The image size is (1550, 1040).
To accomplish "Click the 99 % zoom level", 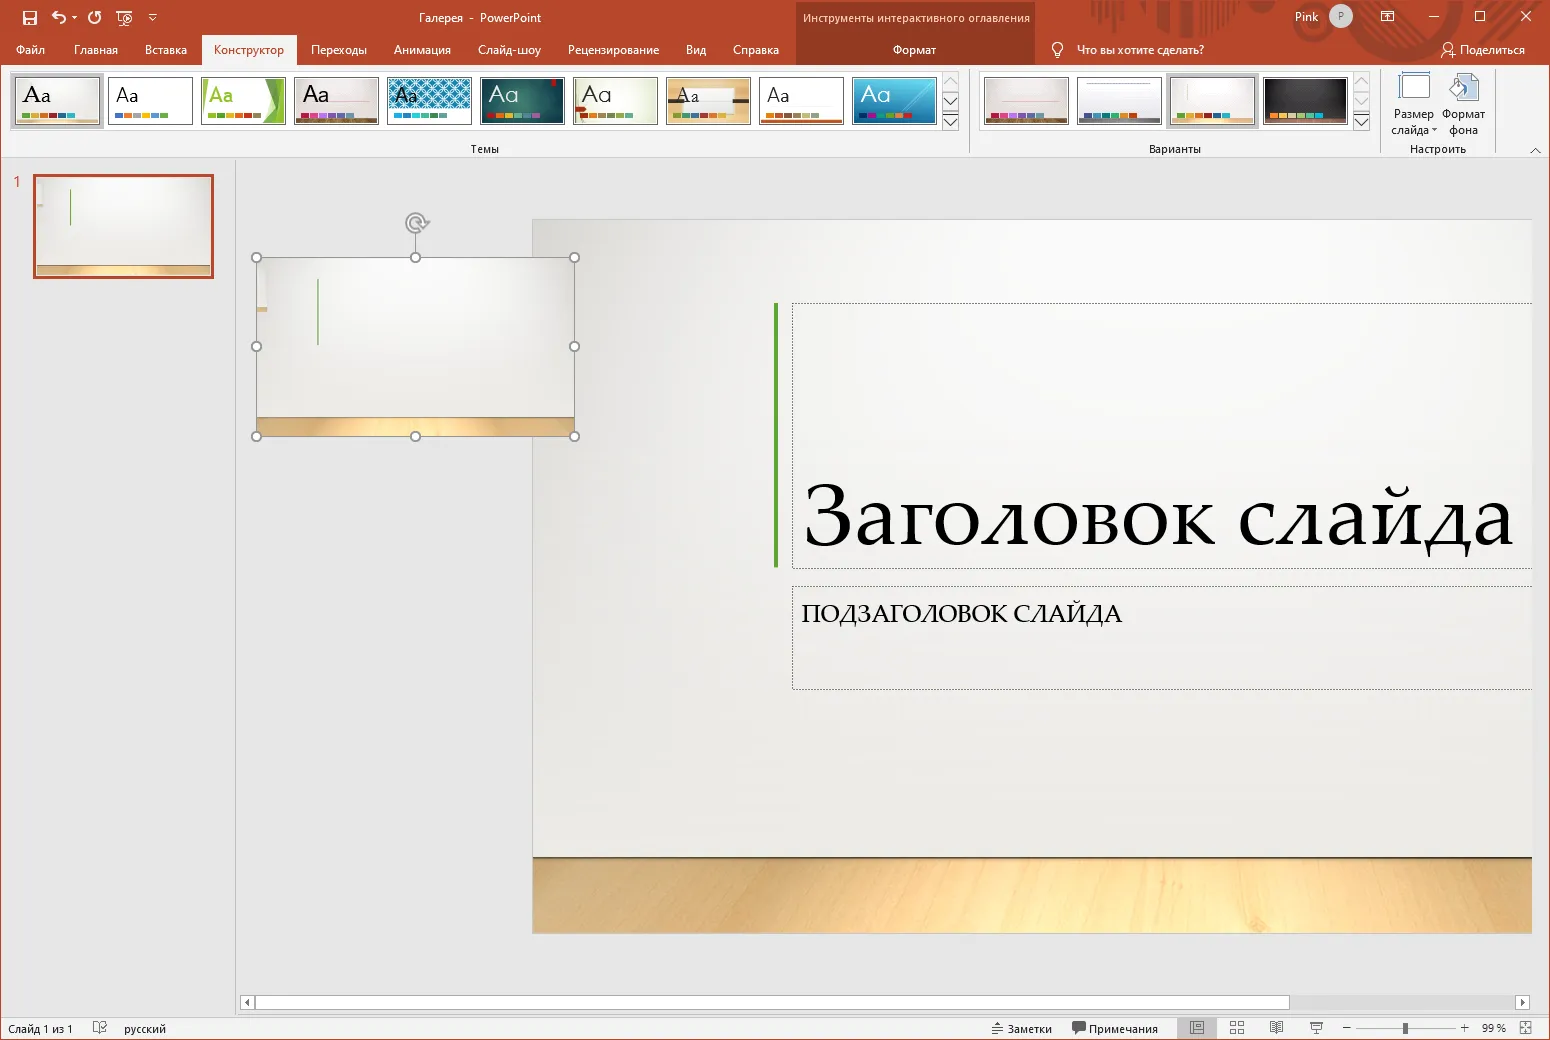I will click(1494, 1029).
